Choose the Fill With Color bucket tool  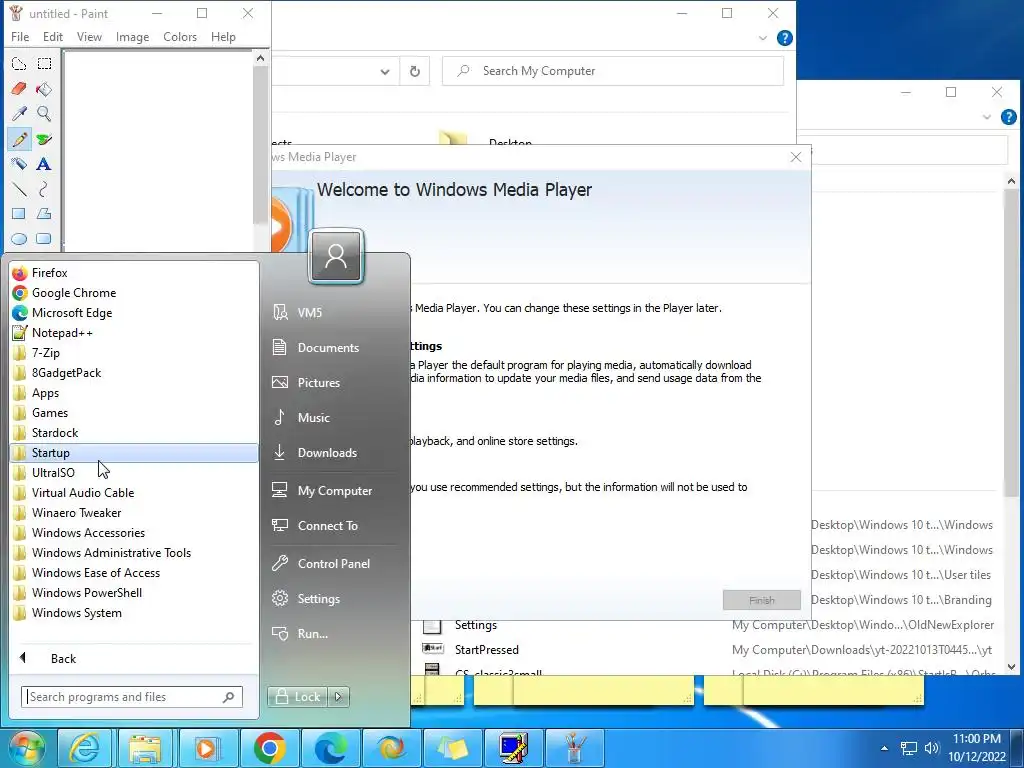point(44,89)
